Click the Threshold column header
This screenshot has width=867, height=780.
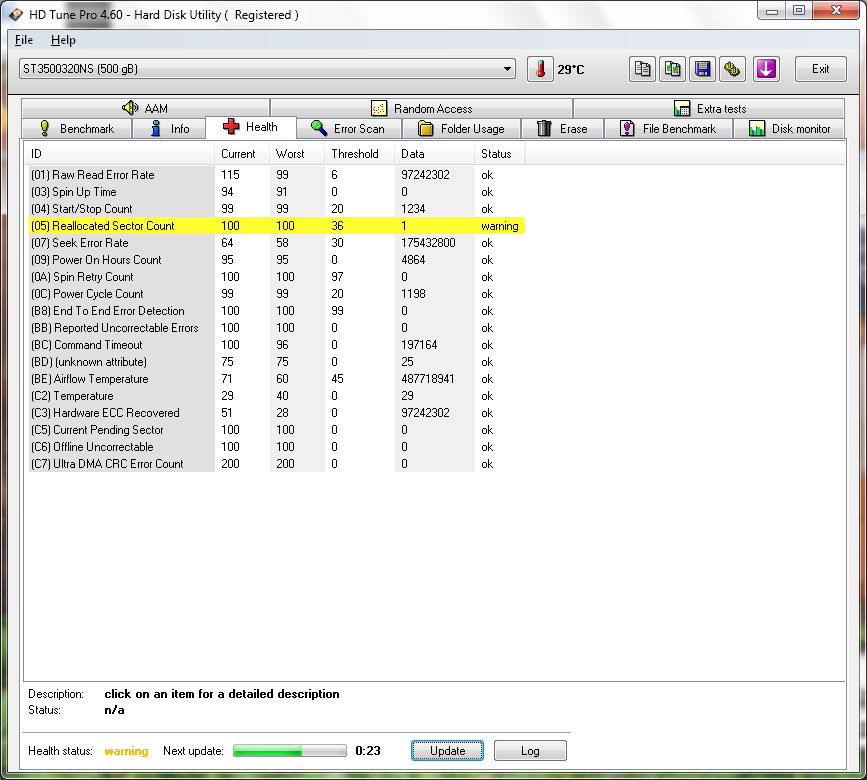point(359,154)
